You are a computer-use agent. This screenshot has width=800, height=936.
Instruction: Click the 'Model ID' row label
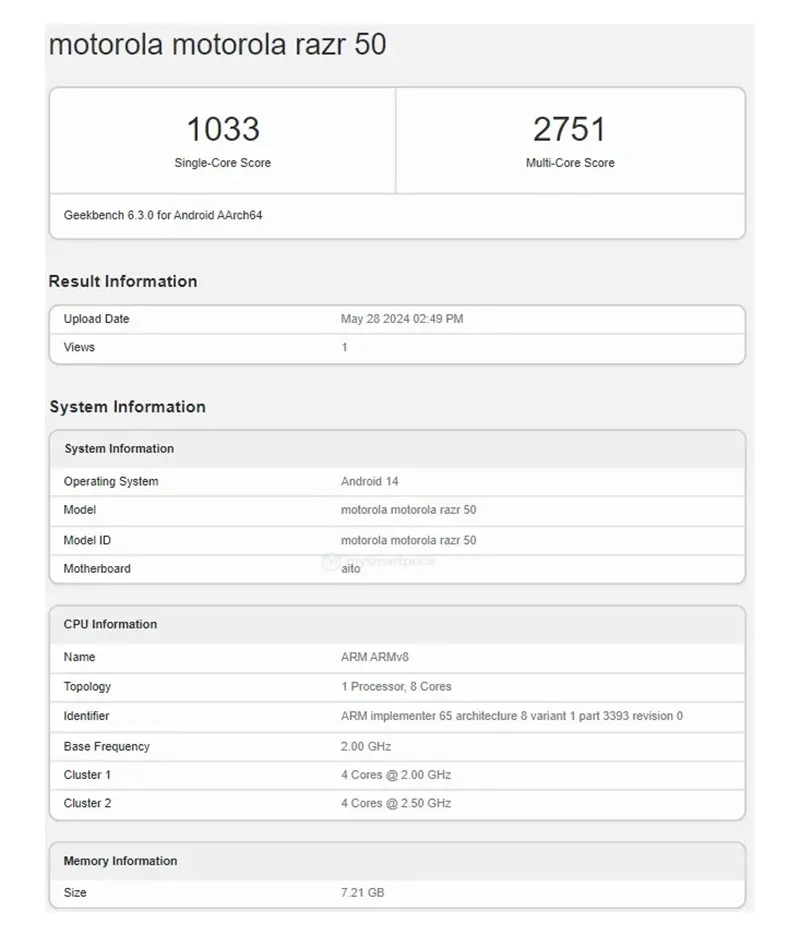coord(87,540)
